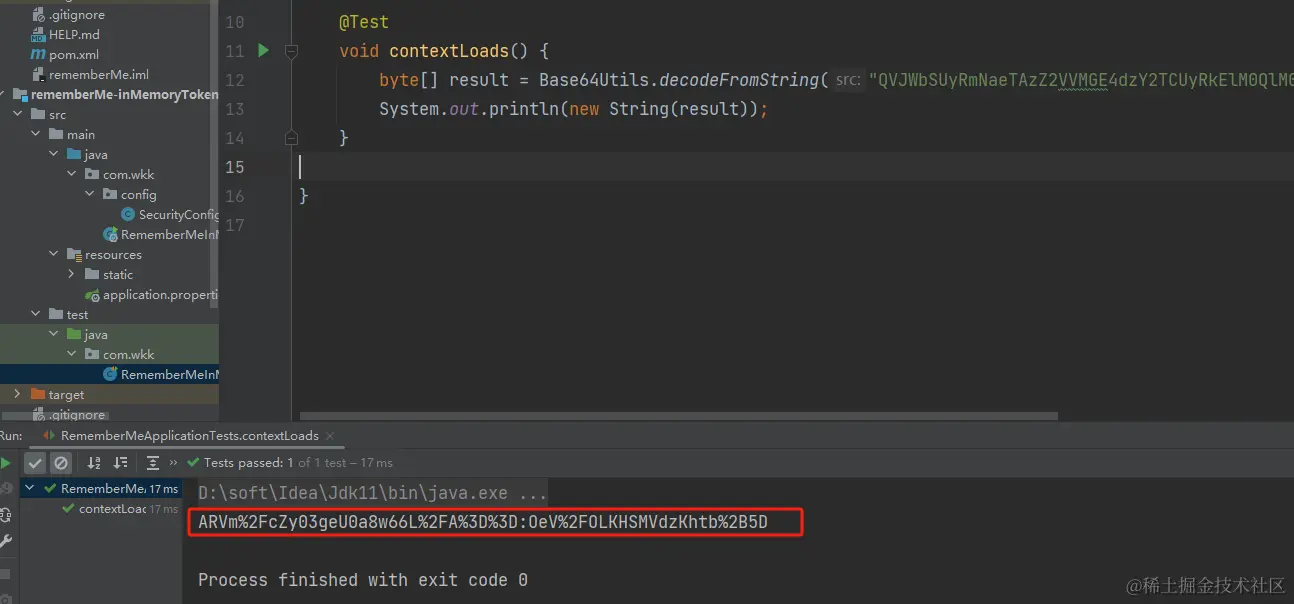The height and width of the screenshot is (604, 1294).
Task: Click the 'Tests passed: 1 of 1 test' status
Action: [x=298, y=463]
